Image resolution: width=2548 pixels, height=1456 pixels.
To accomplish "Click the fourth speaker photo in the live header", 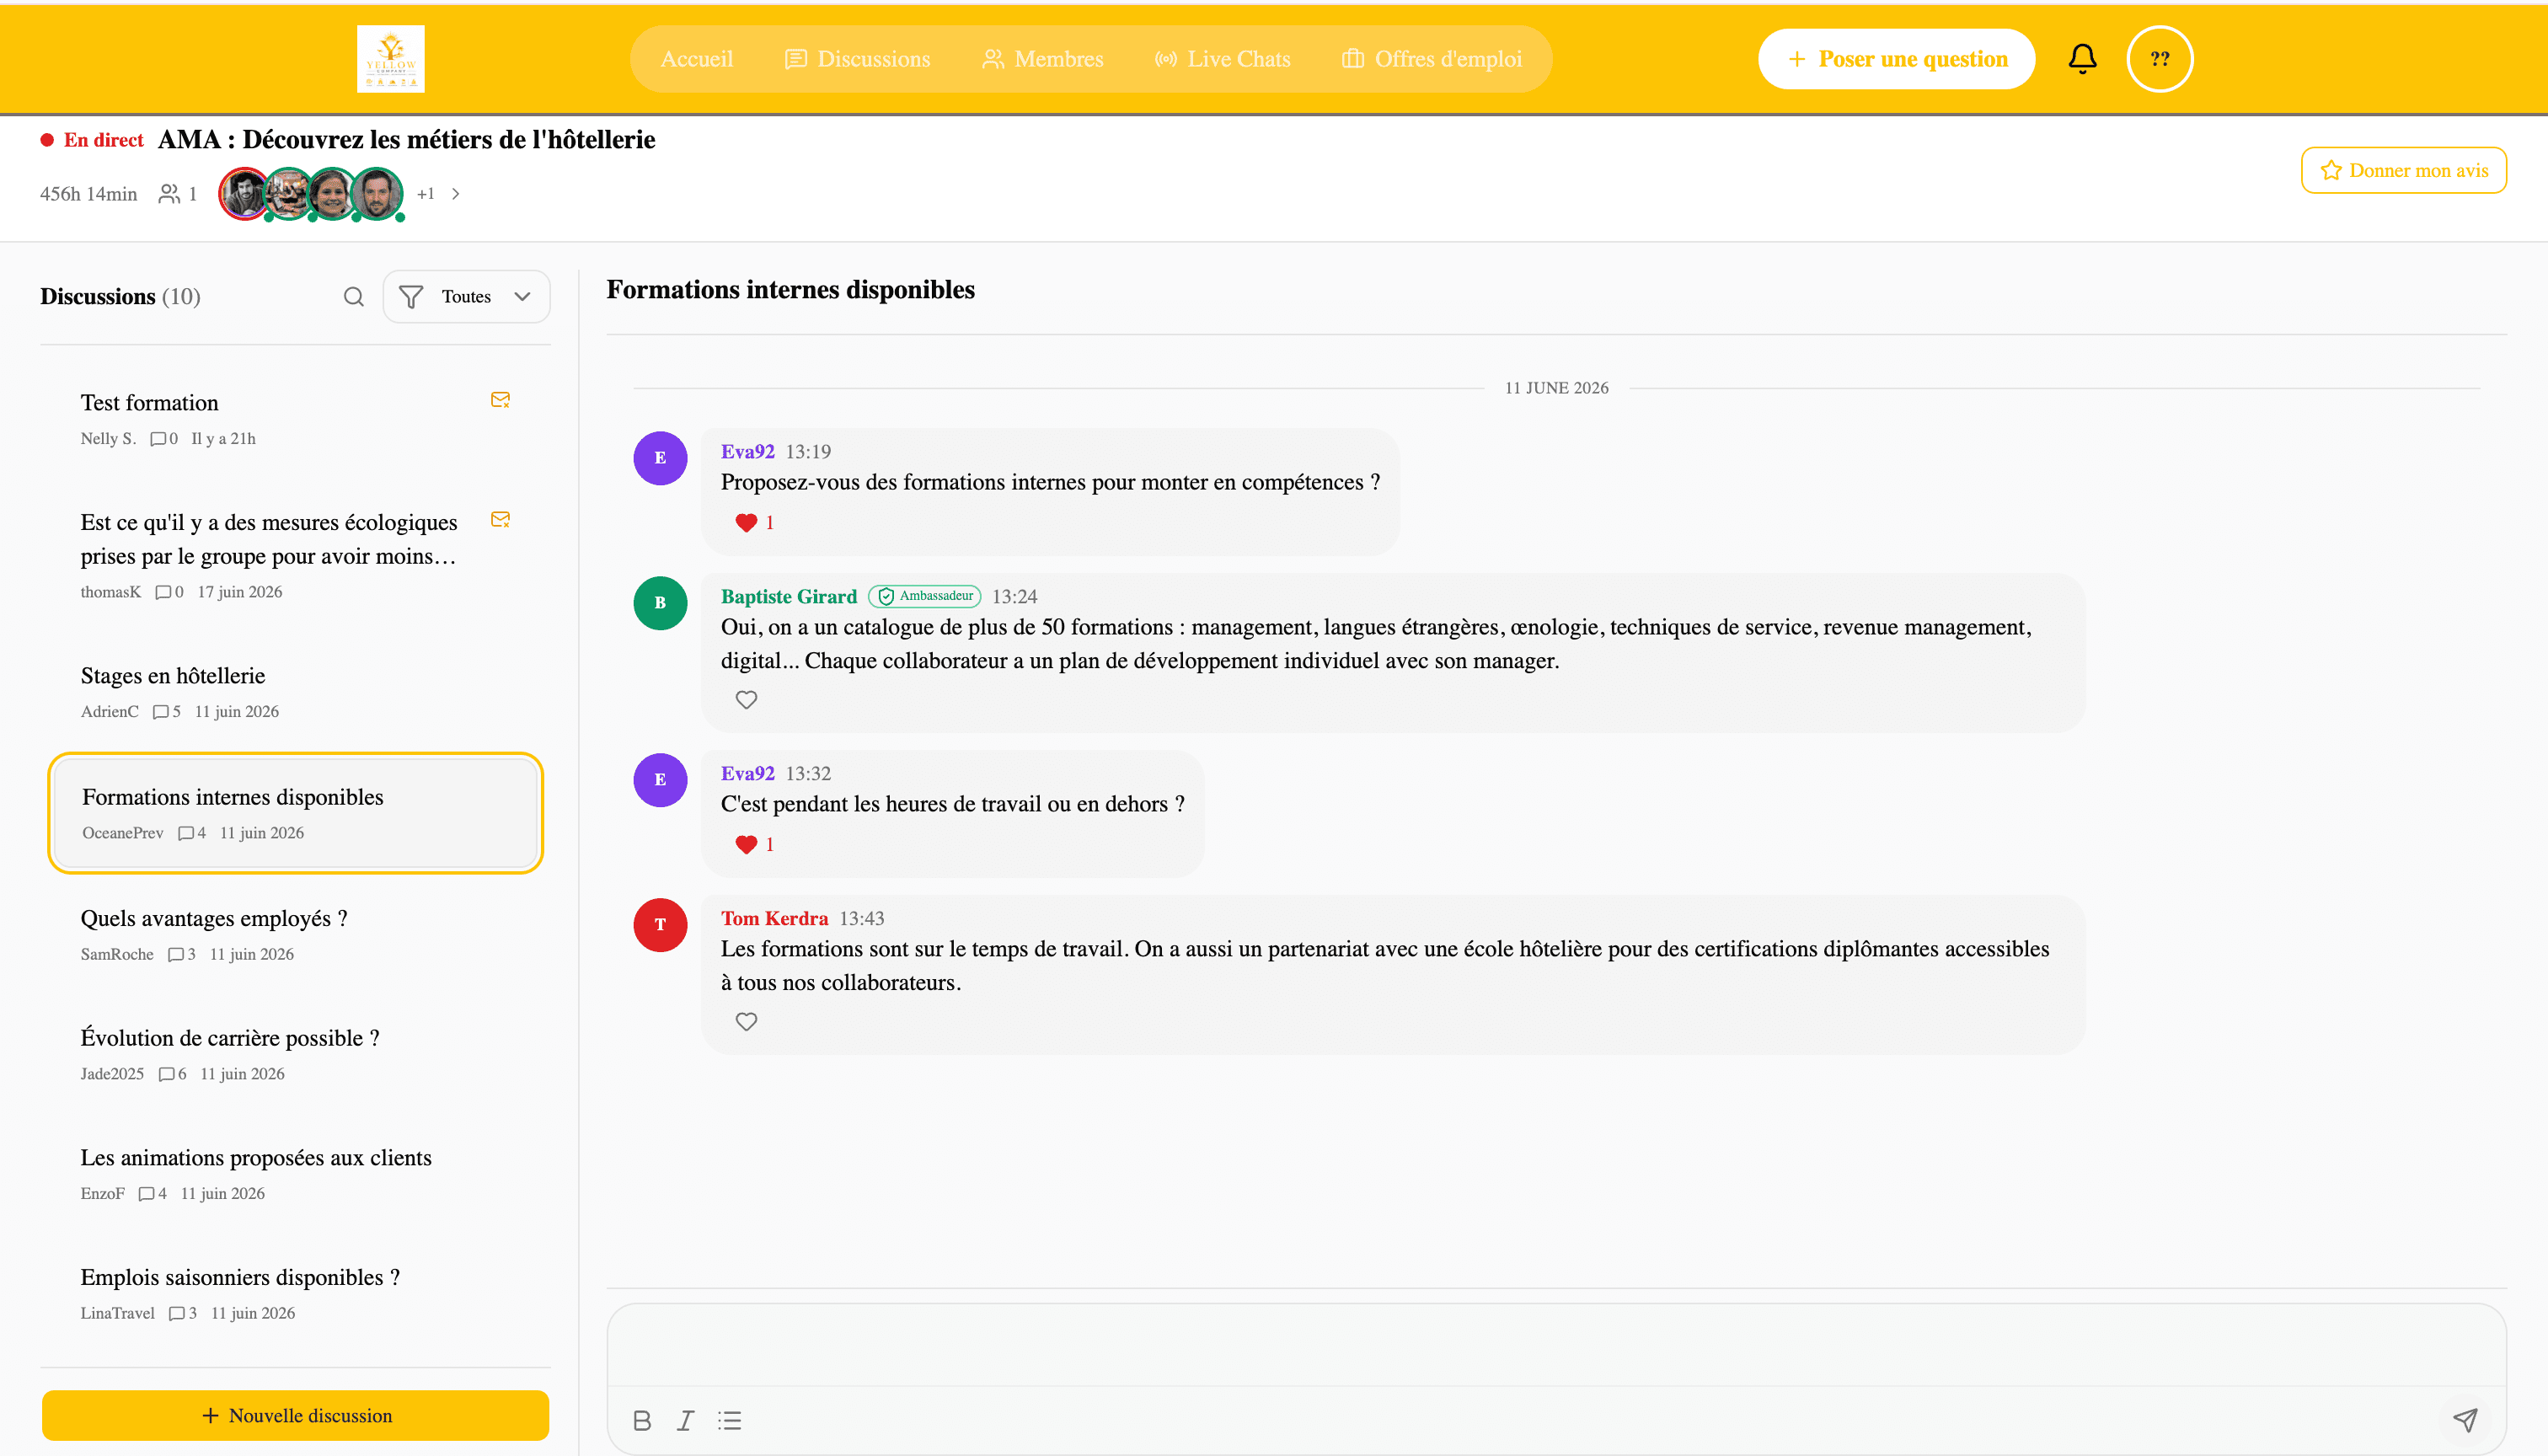I will click(377, 194).
